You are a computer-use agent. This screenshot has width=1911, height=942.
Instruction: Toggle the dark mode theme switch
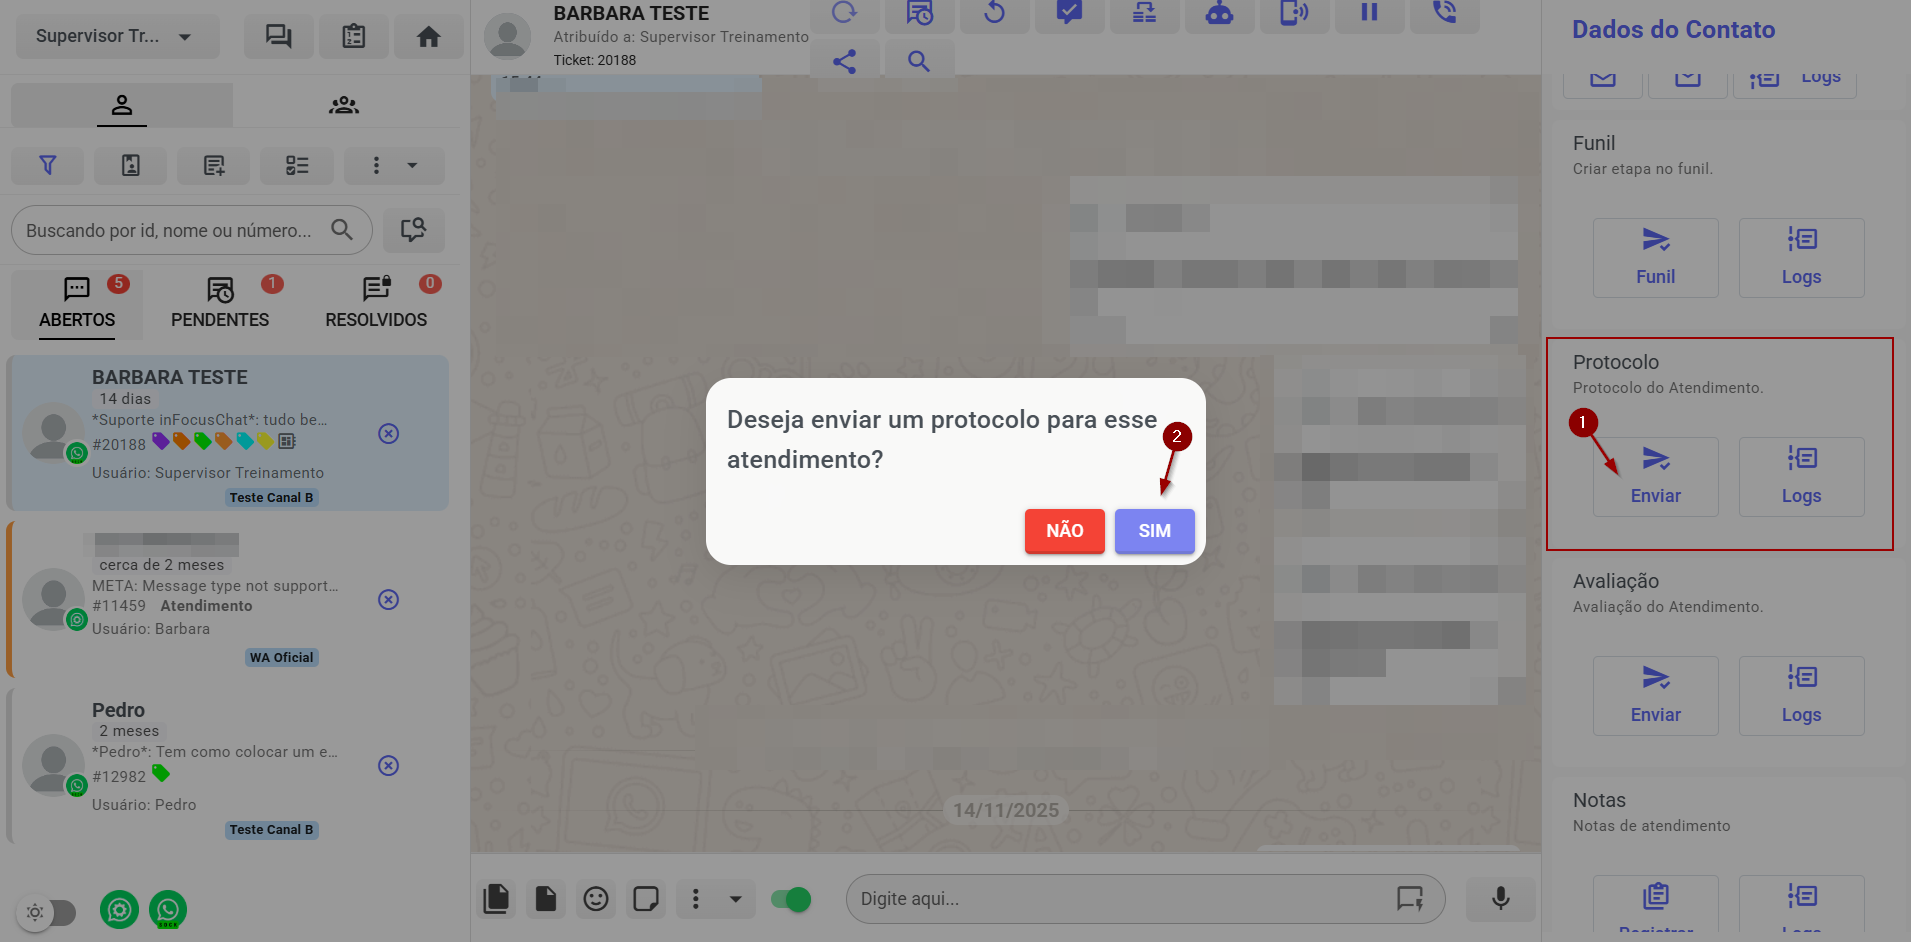(48, 912)
